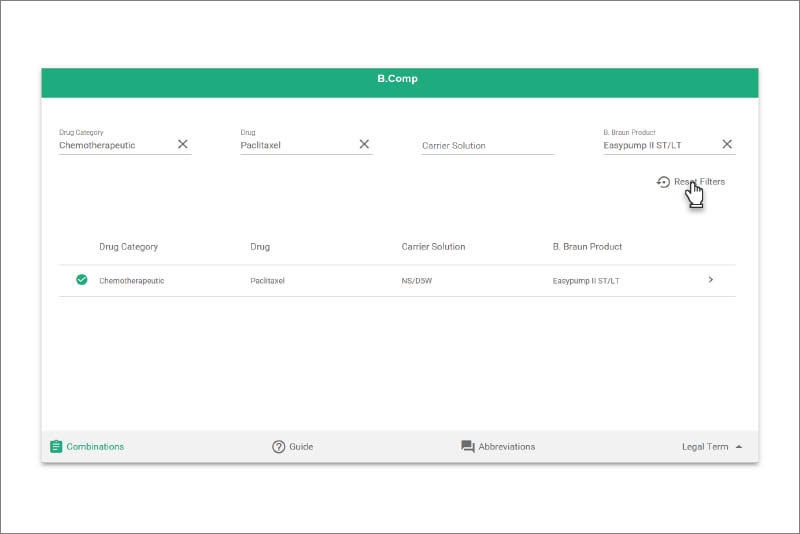Click the Carrier Solution input field

tap(487, 145)
